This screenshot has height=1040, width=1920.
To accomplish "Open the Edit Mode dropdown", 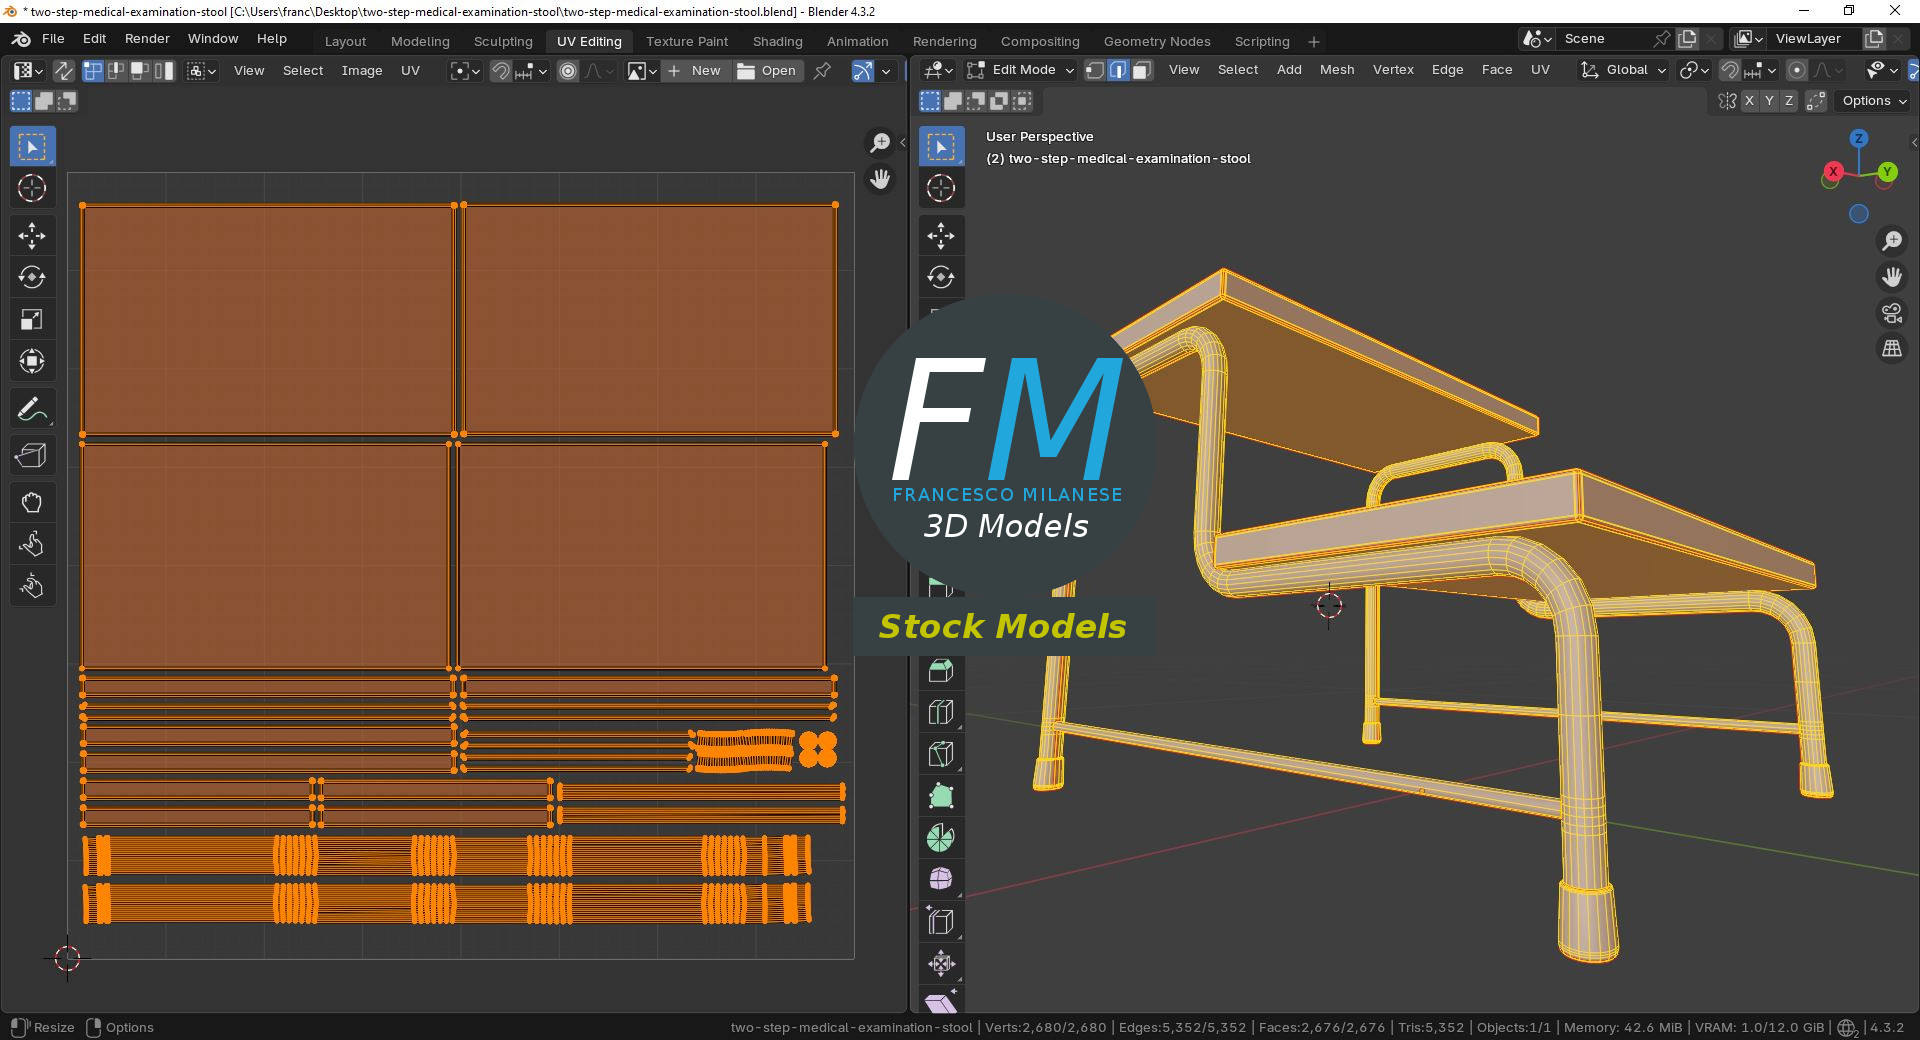I will (x=1021, y=70).
